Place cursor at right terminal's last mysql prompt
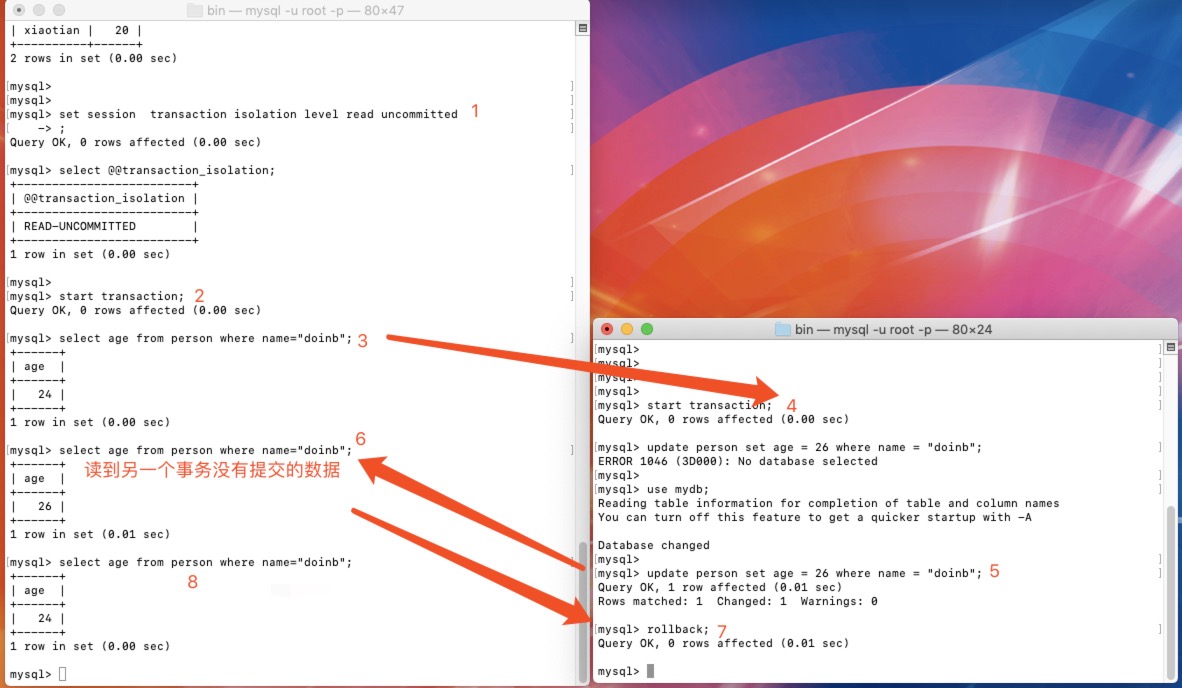 pos(650,671)
